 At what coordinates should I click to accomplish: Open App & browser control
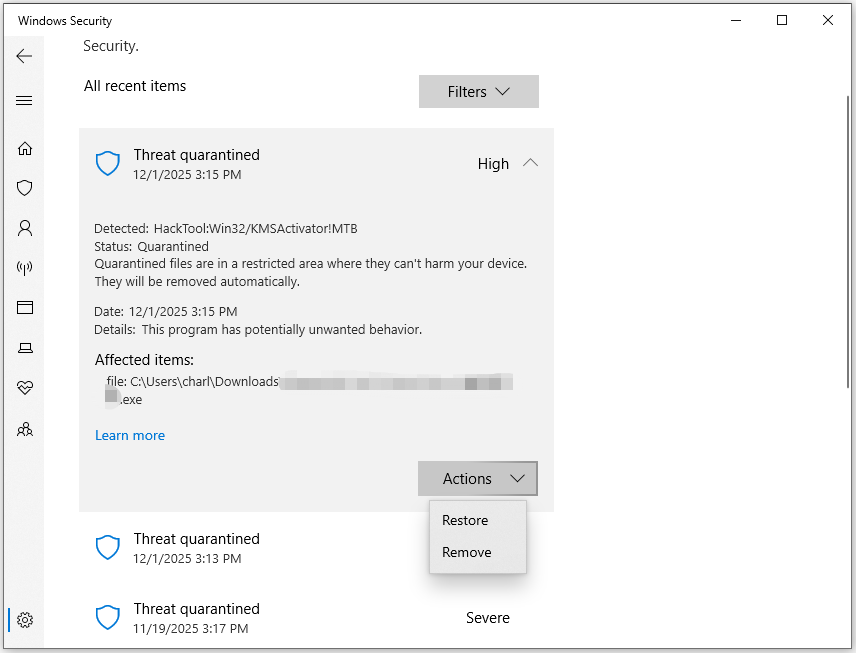(x=22, y=307)
